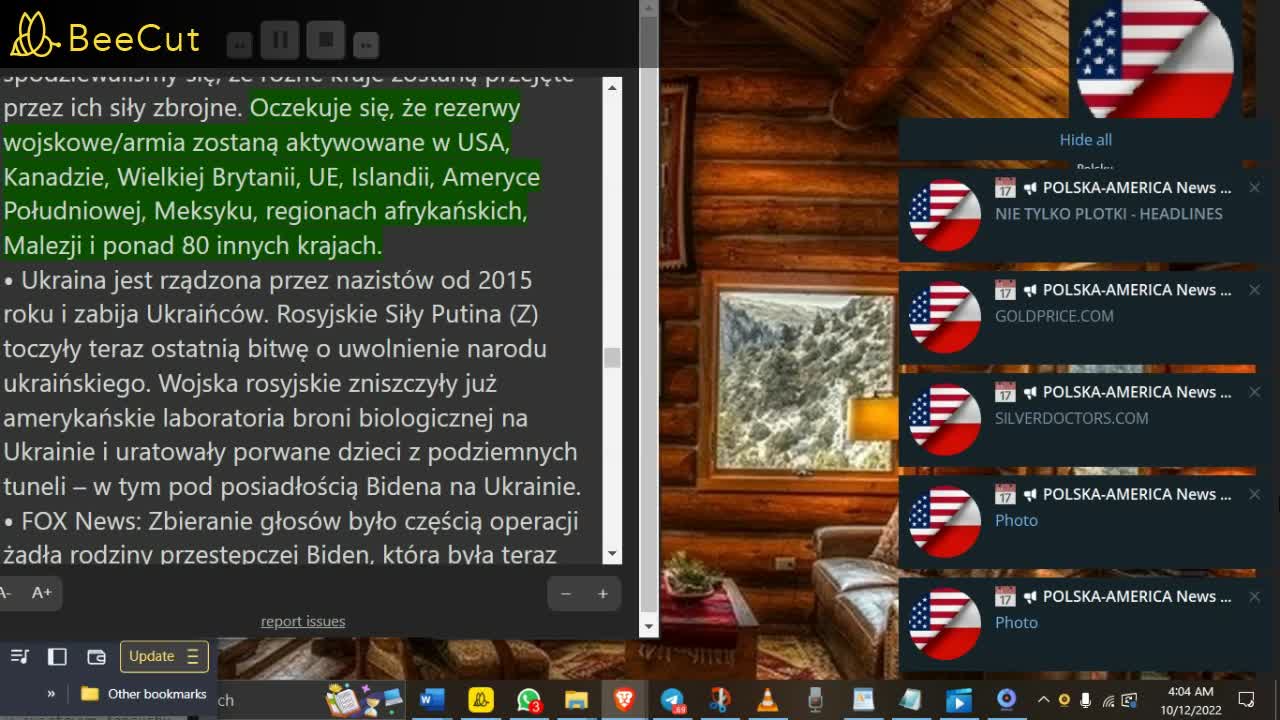The height and width of the screenshot is (720, 1280).
Task: Open the Movies & TV taskbar icon
Action: [958, 700]
